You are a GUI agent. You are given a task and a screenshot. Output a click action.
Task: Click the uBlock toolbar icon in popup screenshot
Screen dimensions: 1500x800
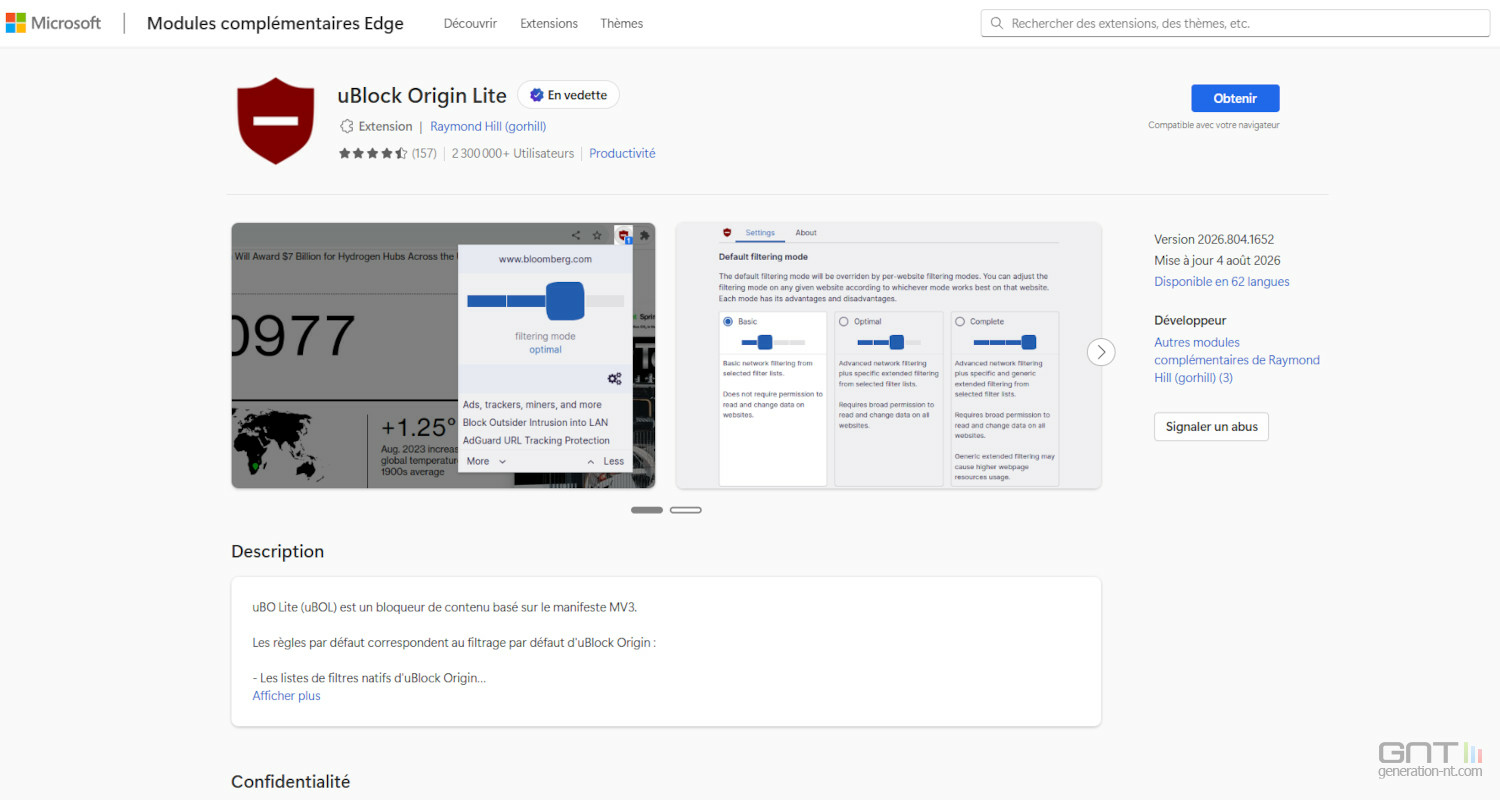[x=624, y=236]
